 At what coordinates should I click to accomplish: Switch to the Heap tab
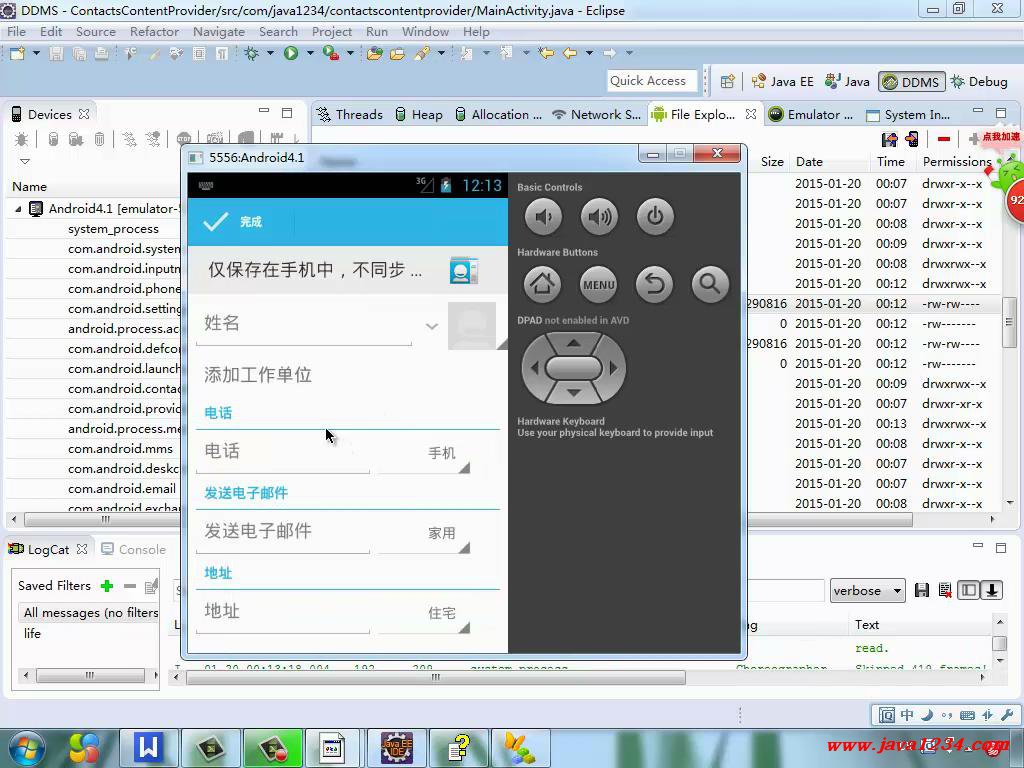click(418, 114)
